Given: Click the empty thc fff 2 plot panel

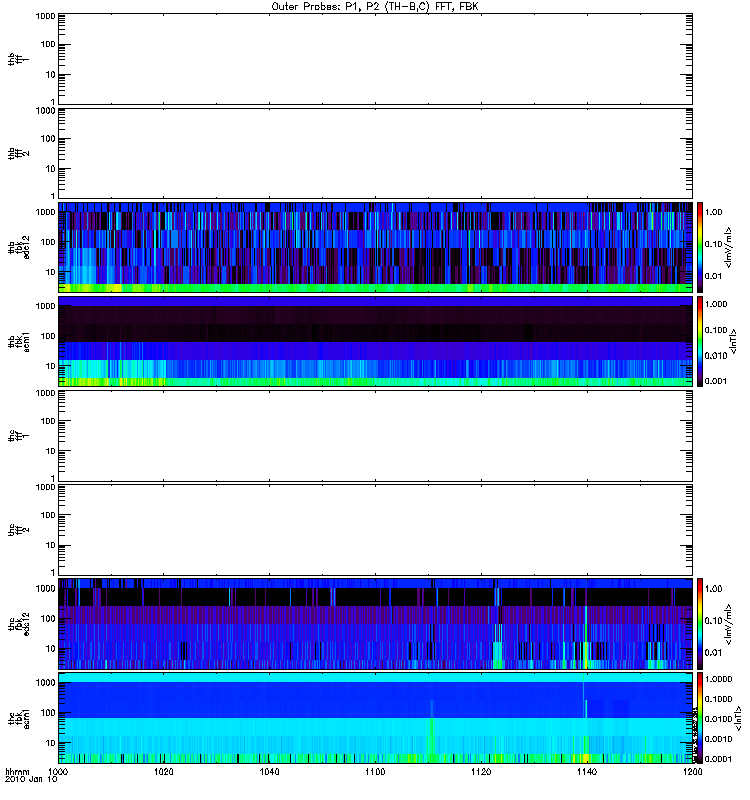Looking at the screenshot, I should click(376, 530).
